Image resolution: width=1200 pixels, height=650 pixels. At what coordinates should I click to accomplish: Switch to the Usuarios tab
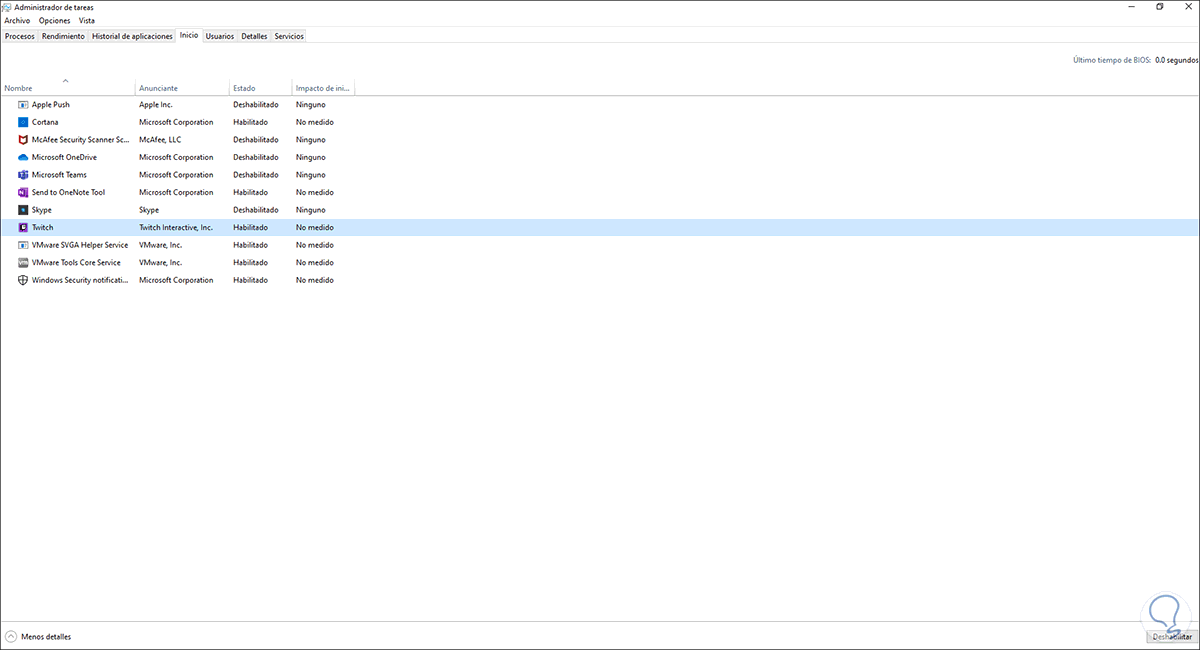[220, 36]
